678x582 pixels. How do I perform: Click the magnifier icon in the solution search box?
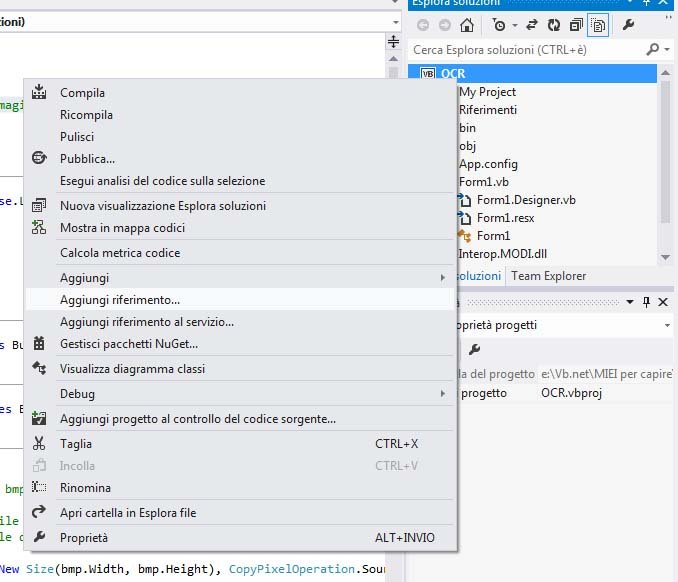pyautogui.click(x=653, y=49)
